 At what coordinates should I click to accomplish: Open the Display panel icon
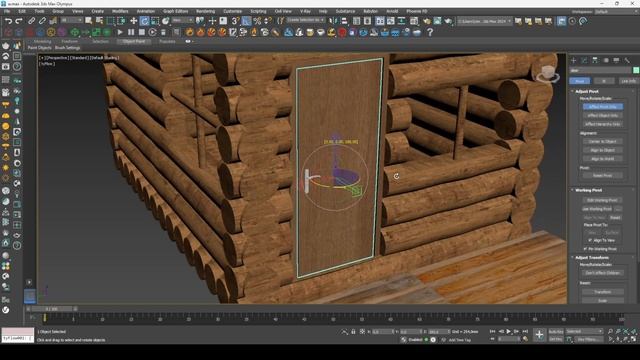(616, 60)
